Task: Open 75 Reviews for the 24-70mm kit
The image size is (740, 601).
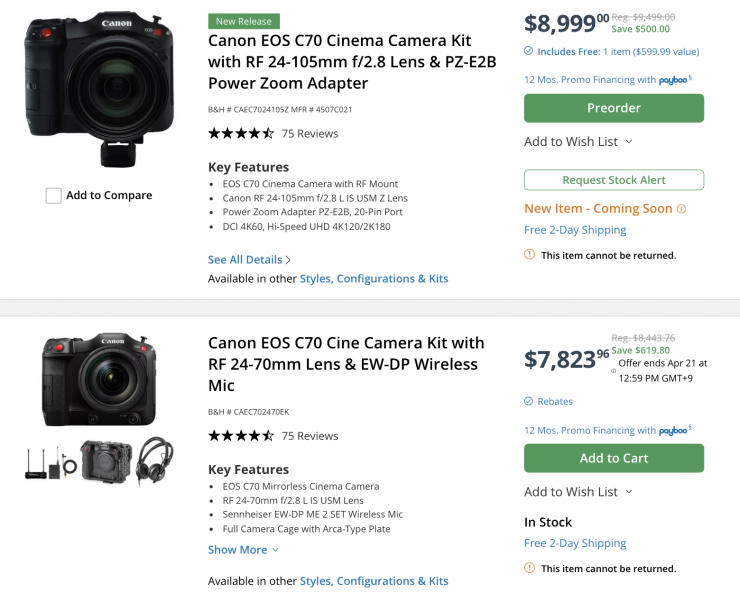Action: (x=310, y=436)
